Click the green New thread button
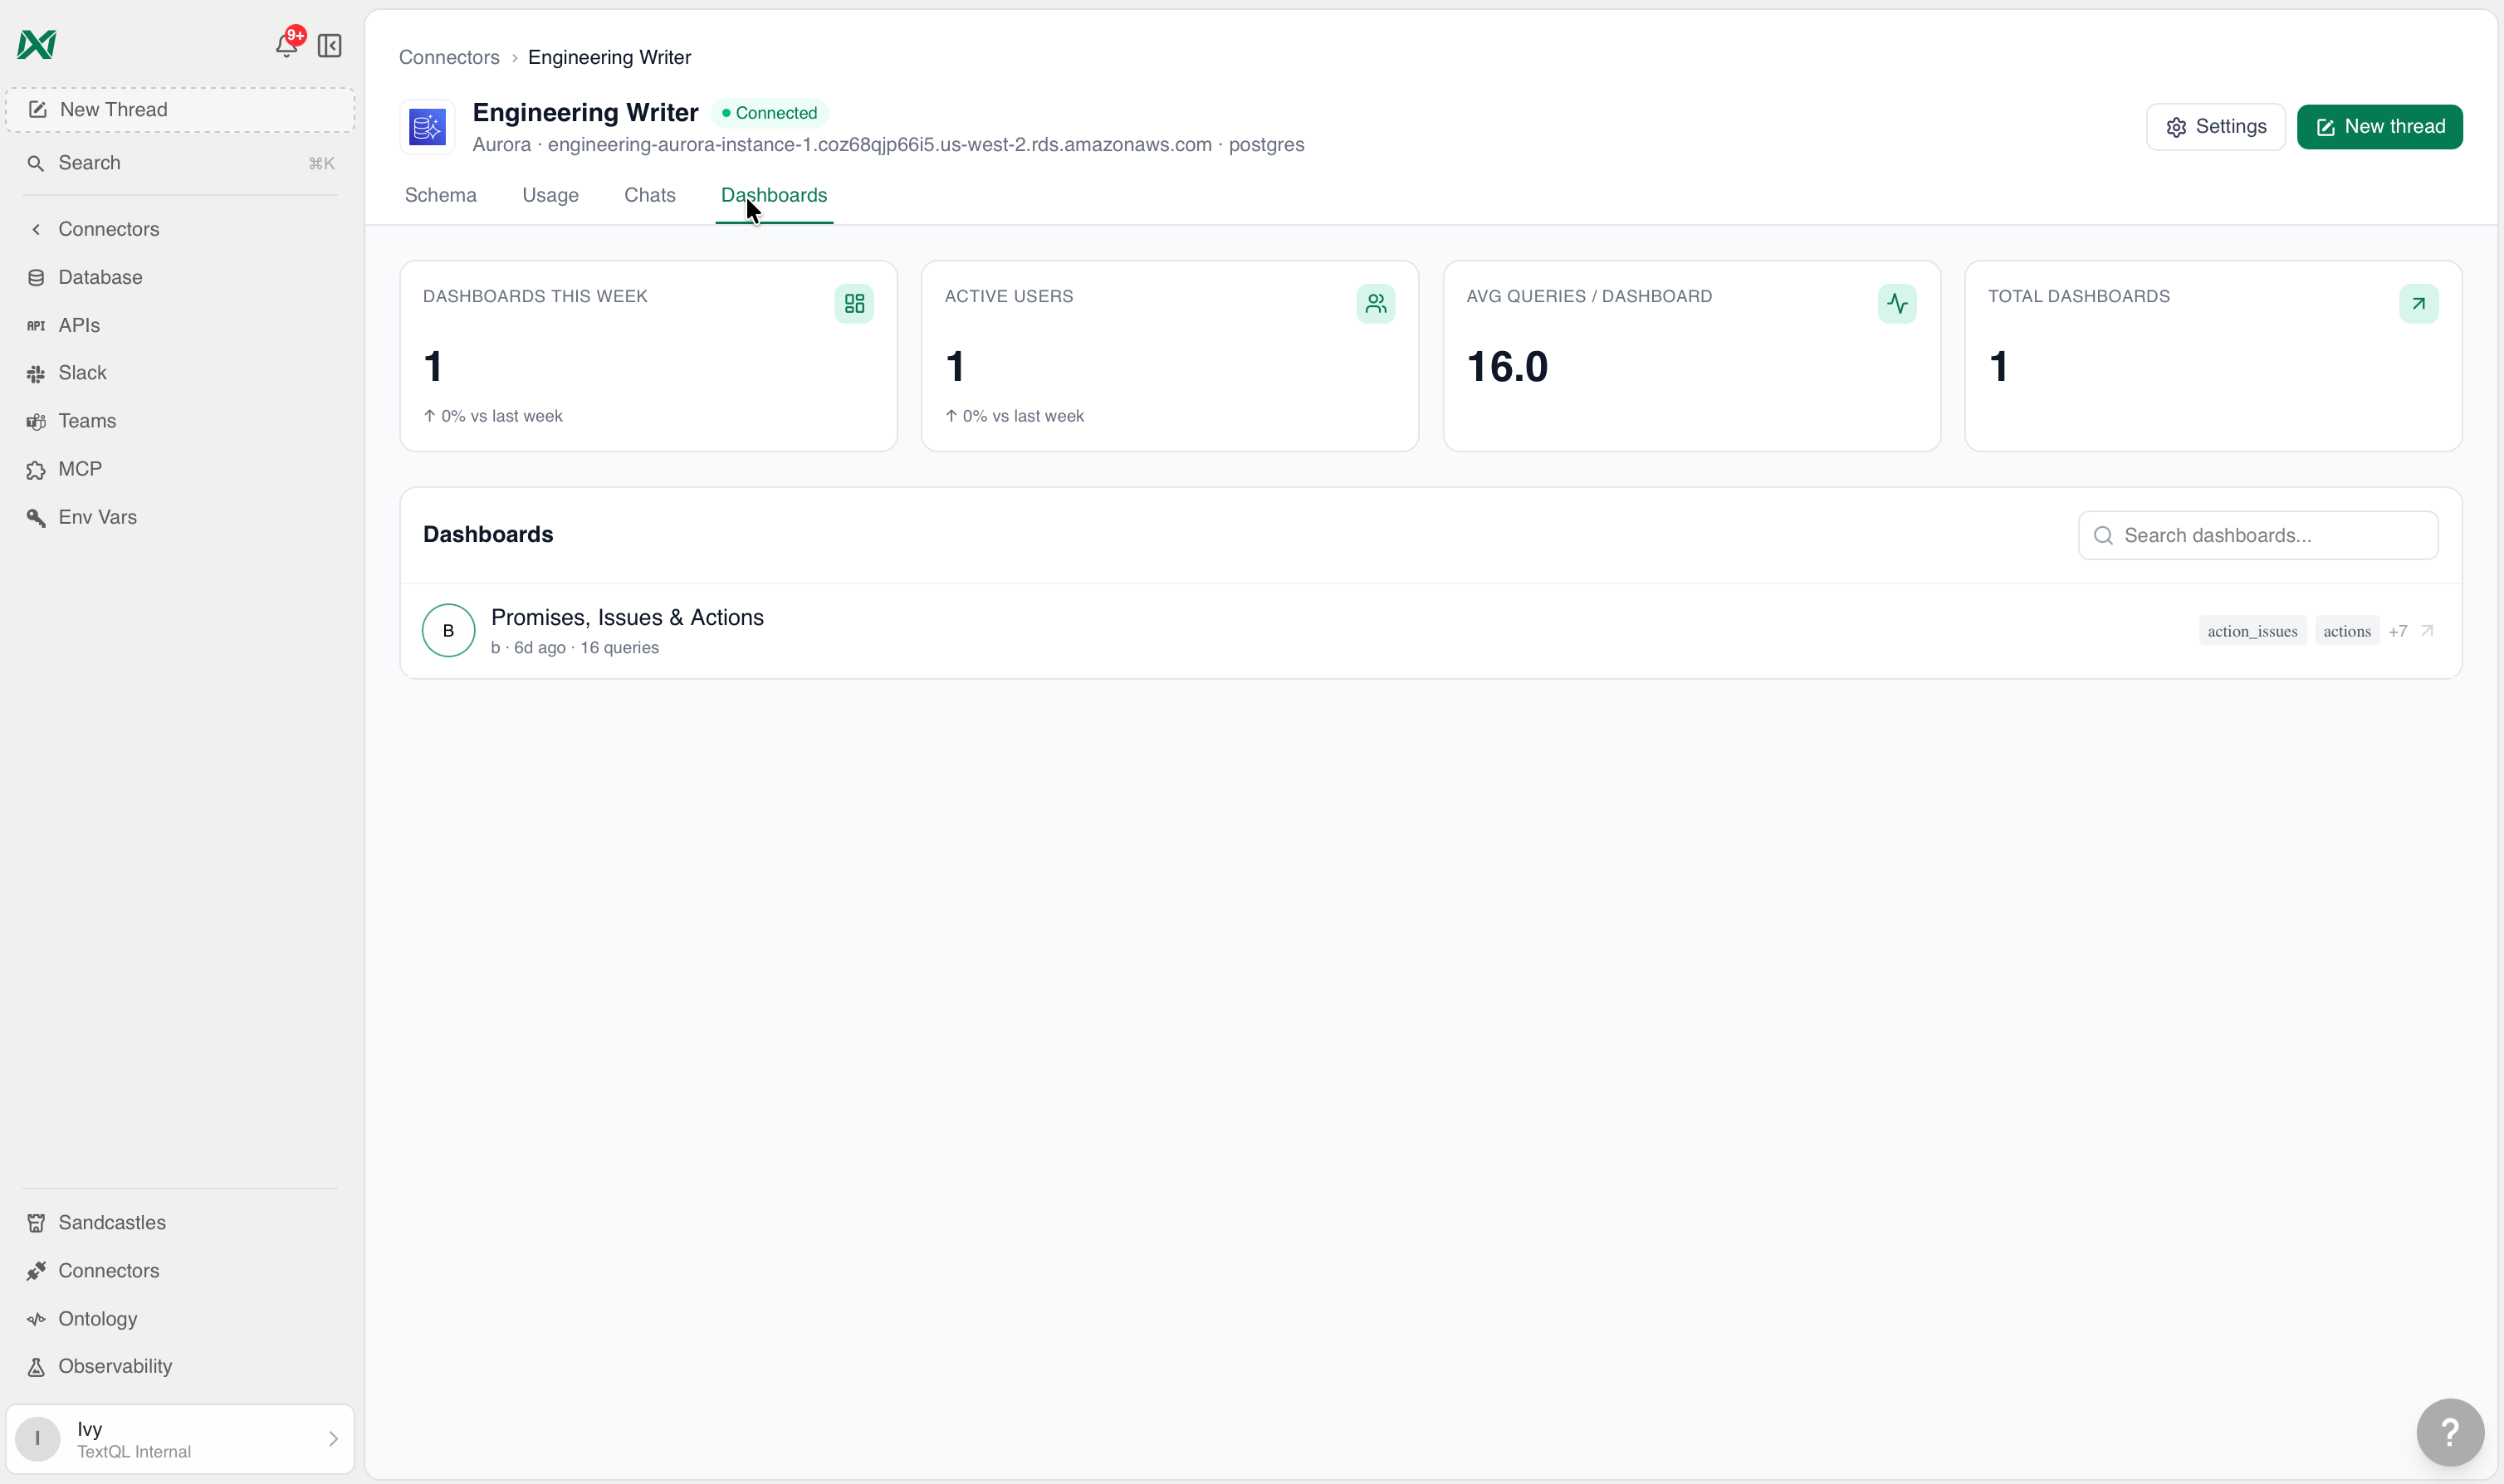Viewport: 2504px width, 1484px height. coord(2379,127)
